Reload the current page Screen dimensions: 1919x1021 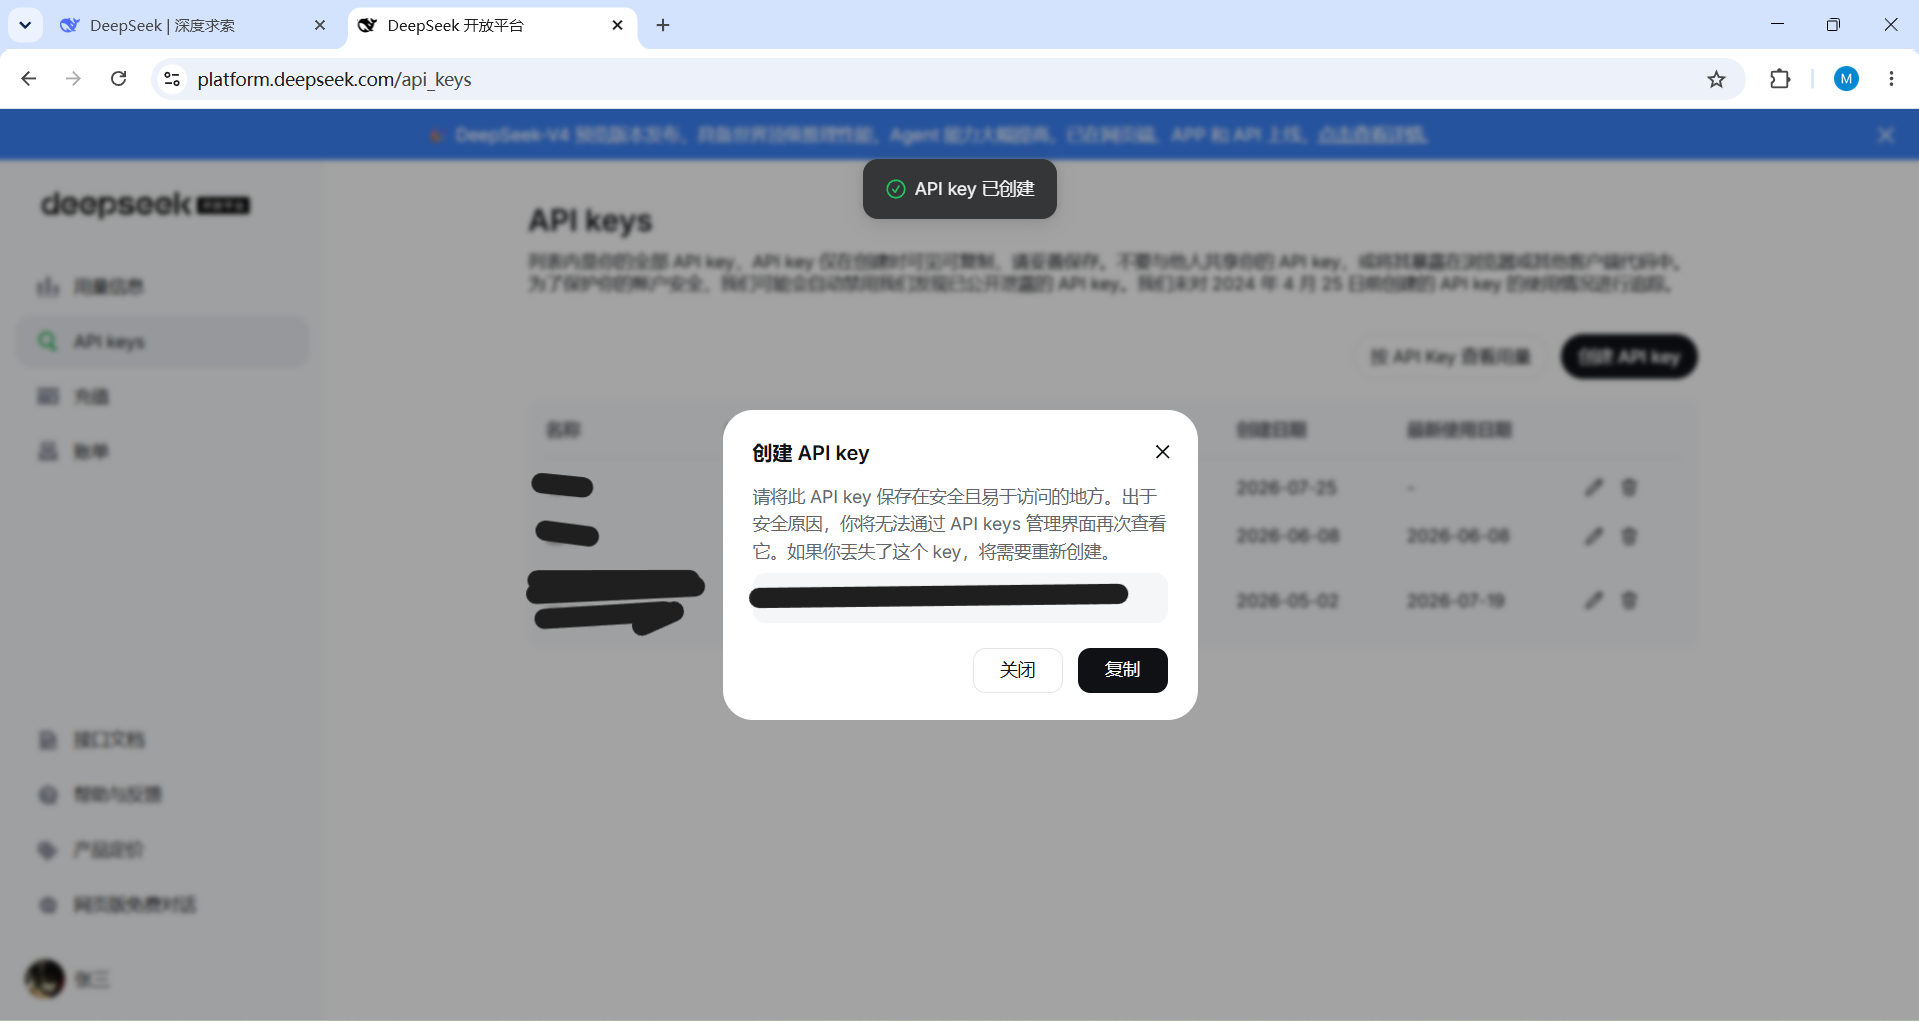coord(118,79)
